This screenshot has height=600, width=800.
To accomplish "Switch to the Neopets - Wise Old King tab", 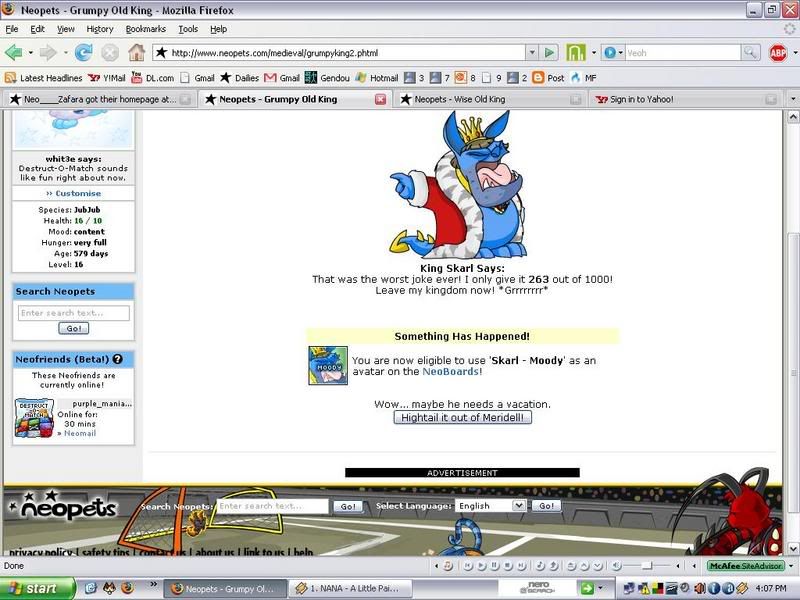I will tap(491, 99).
